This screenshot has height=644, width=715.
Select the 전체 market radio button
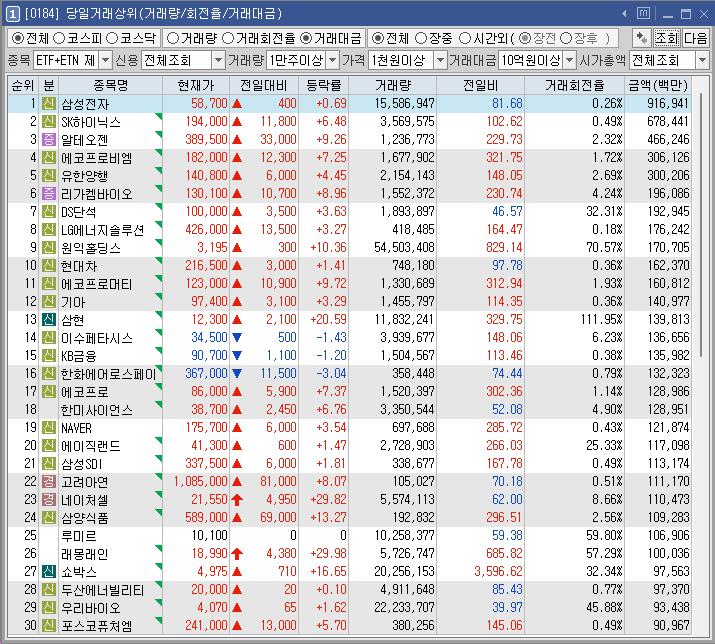click(17, 38)
